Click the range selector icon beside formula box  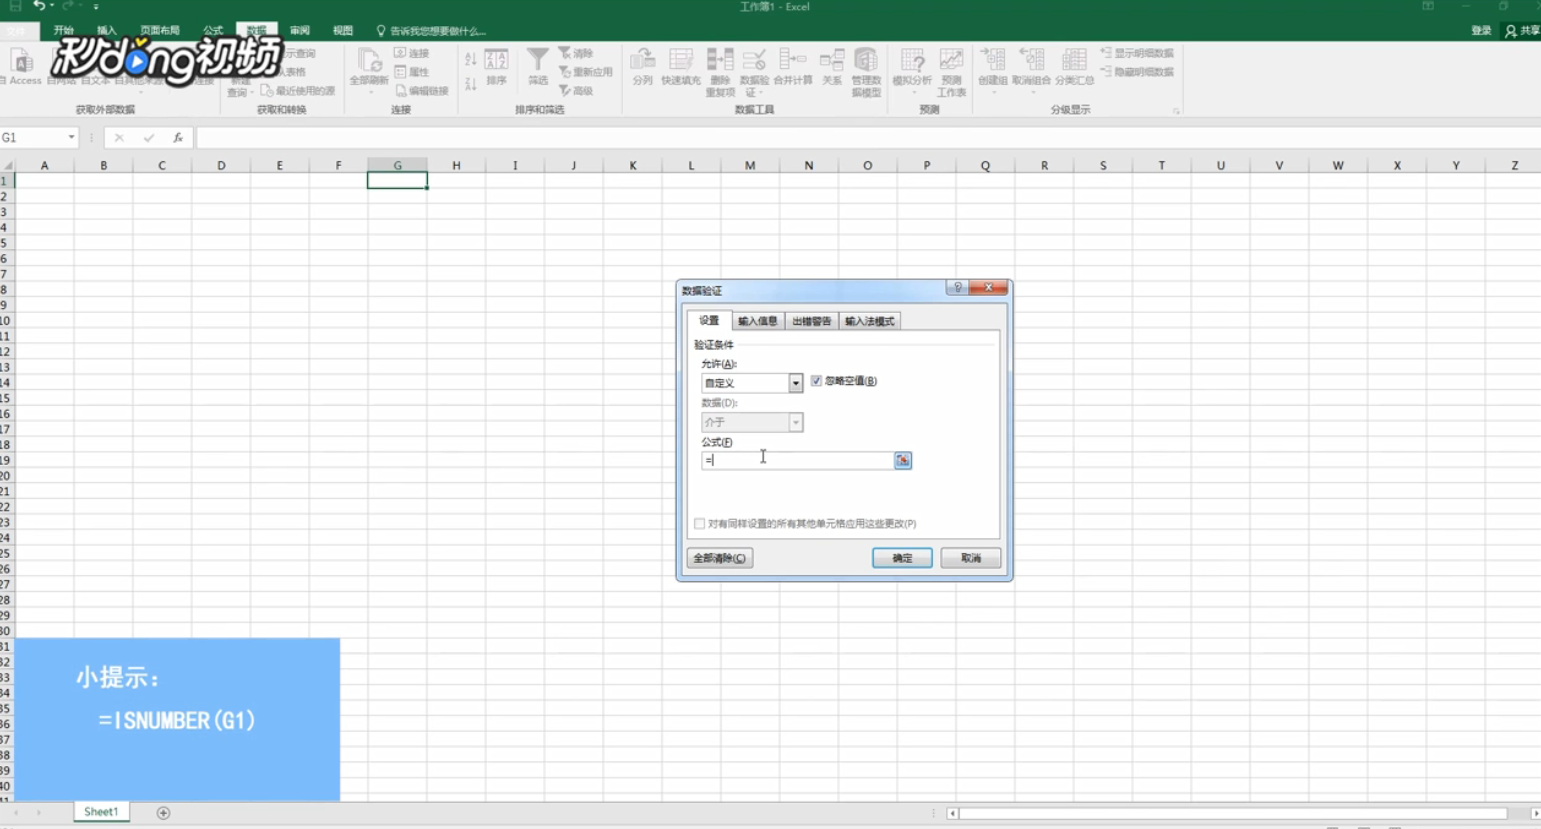(x=903, y=460)
